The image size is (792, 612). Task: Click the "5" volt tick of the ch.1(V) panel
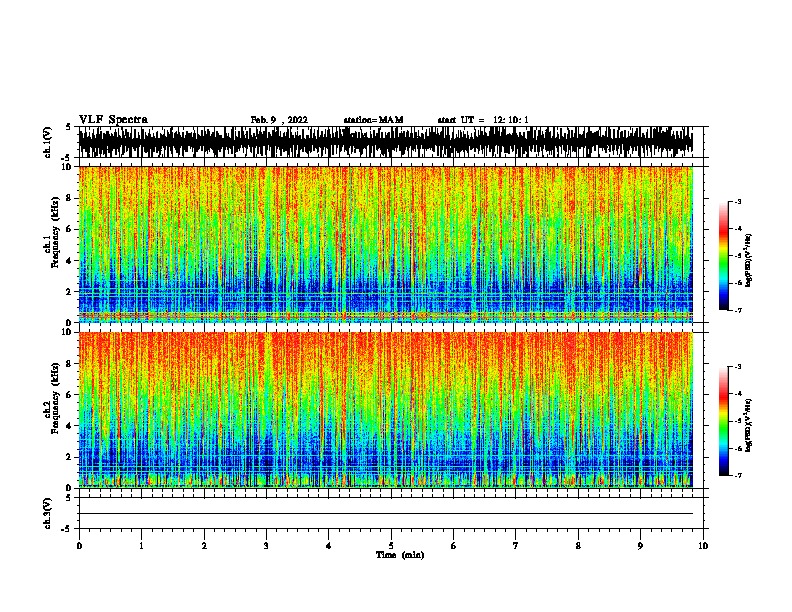pyautogui.click(x=68, y=127)
